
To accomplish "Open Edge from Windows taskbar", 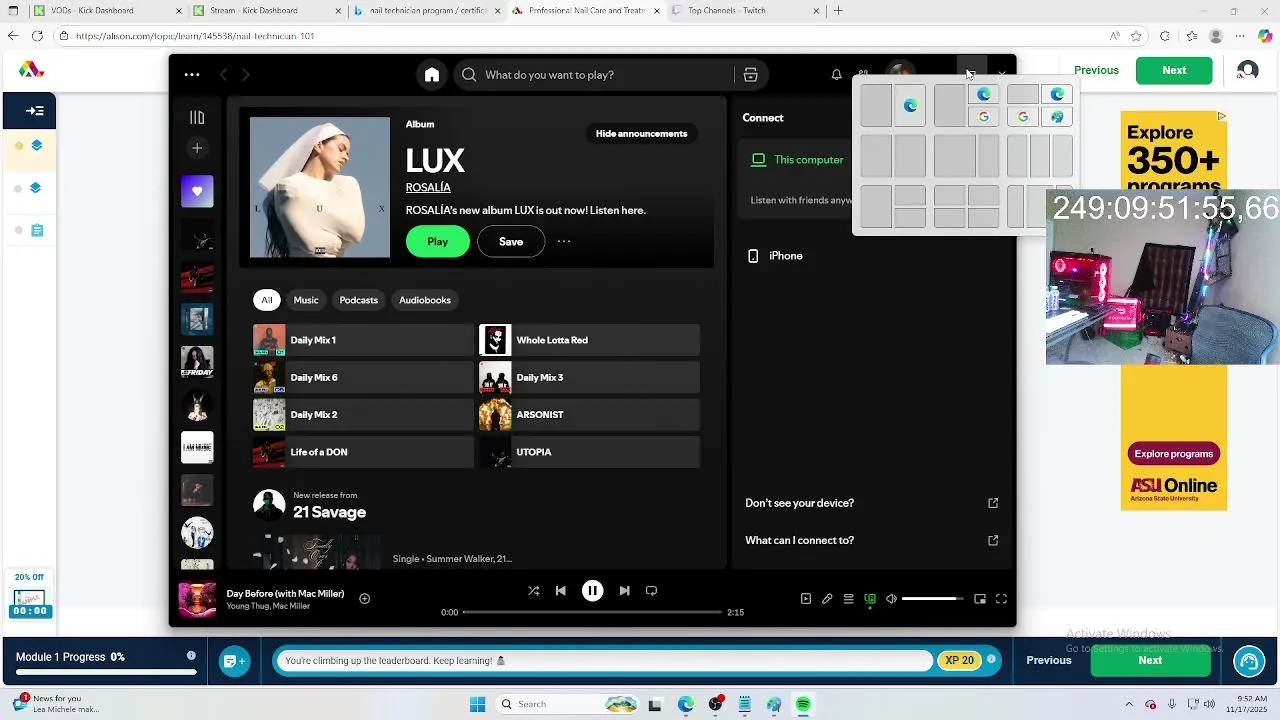I will [x=685, y=704].
